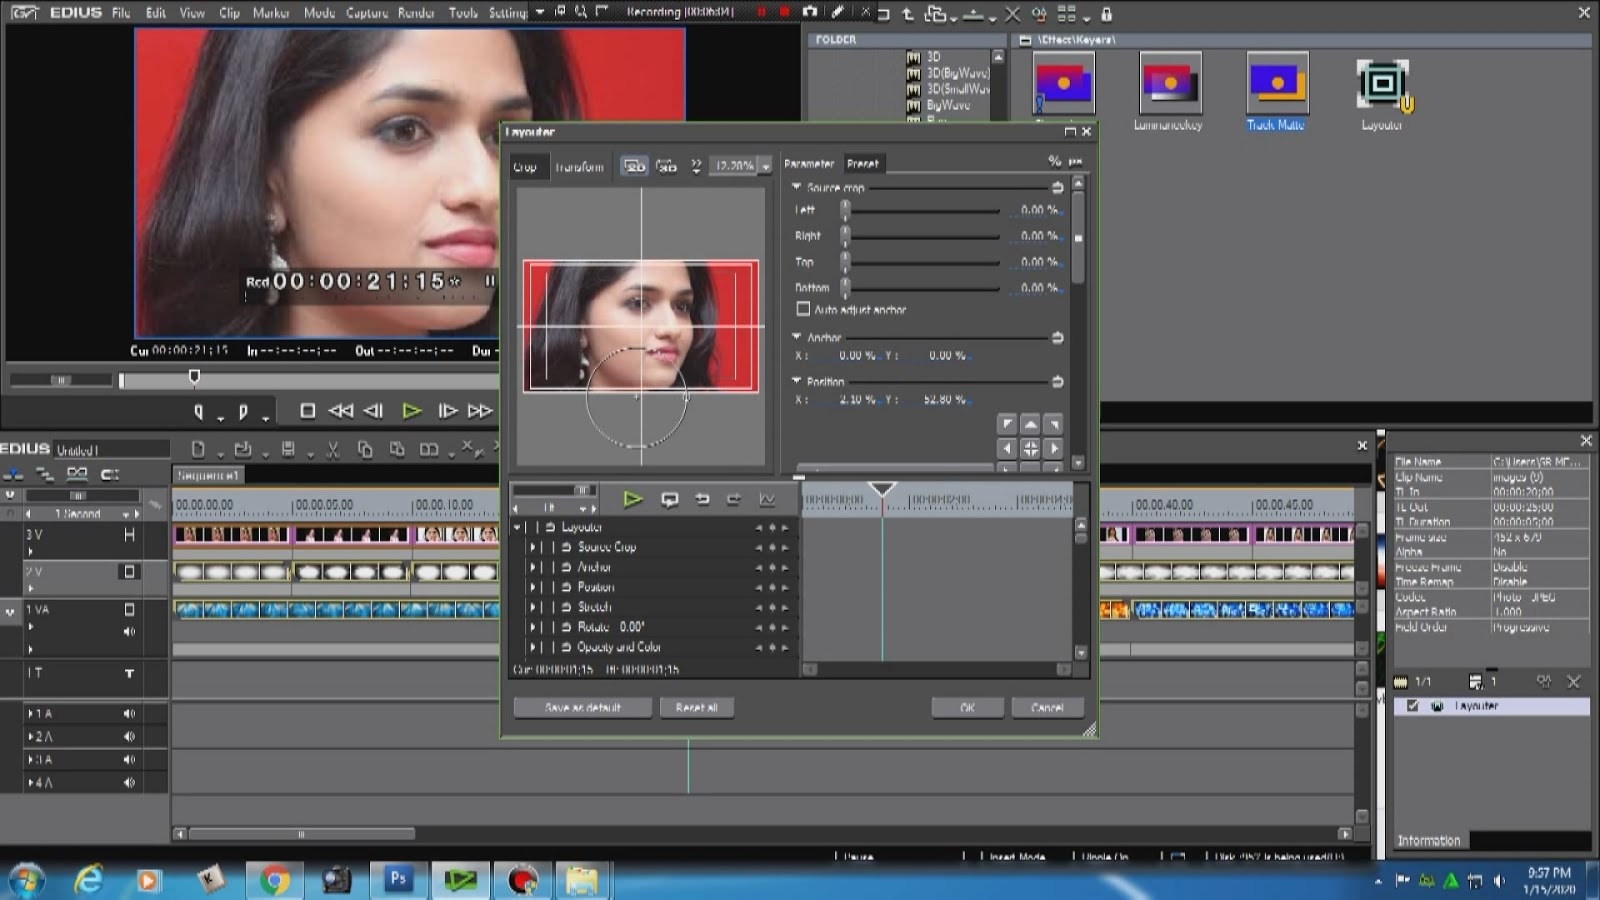Click the Play button in the player window
Image resolution: width=1600 pixels, height=900 pixels.
tap(411, 411)
